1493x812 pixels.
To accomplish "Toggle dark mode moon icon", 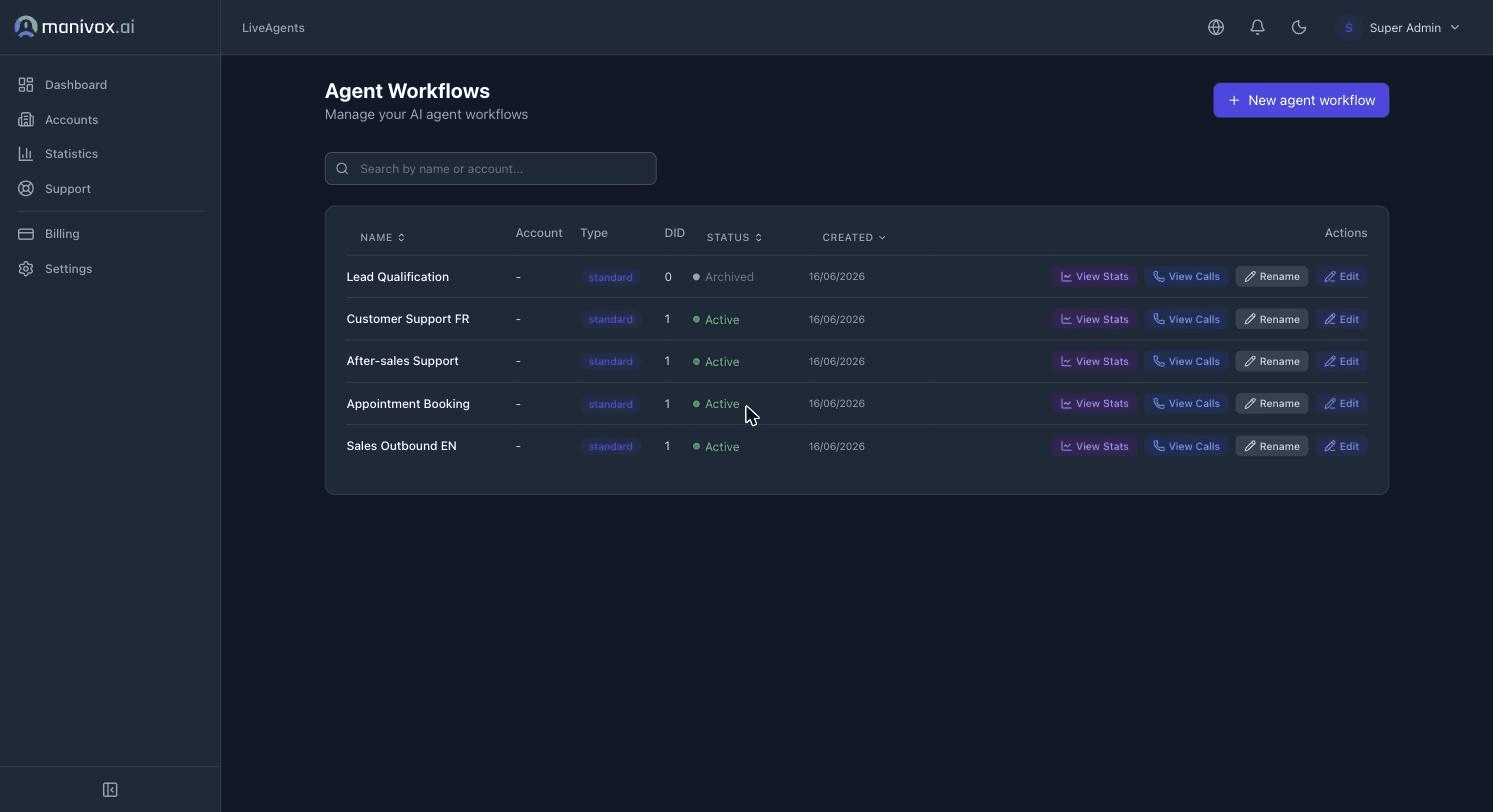I will (x=1299, y=28).
